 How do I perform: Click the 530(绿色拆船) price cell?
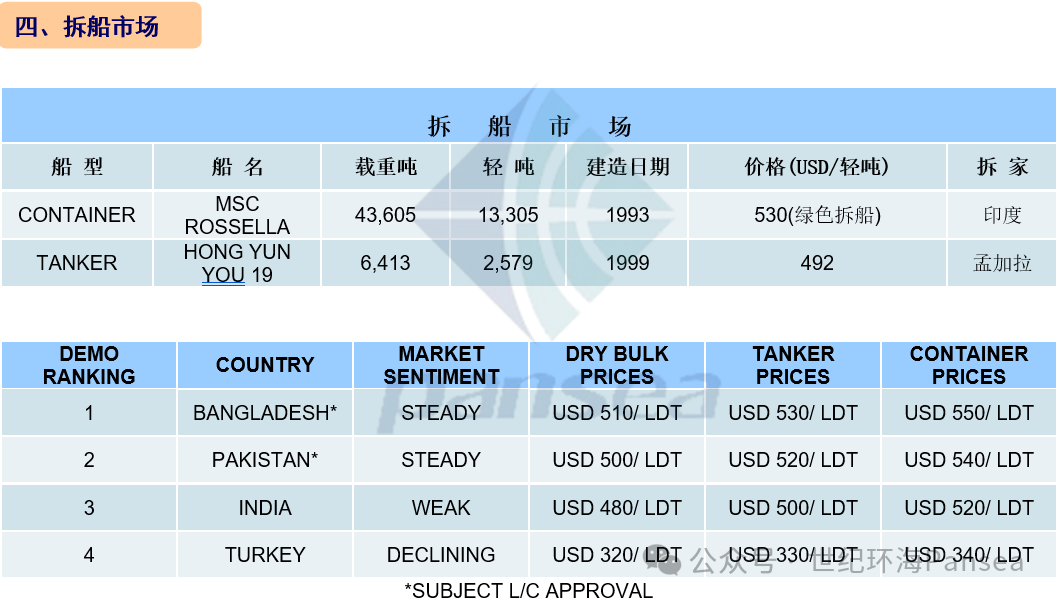817,215
